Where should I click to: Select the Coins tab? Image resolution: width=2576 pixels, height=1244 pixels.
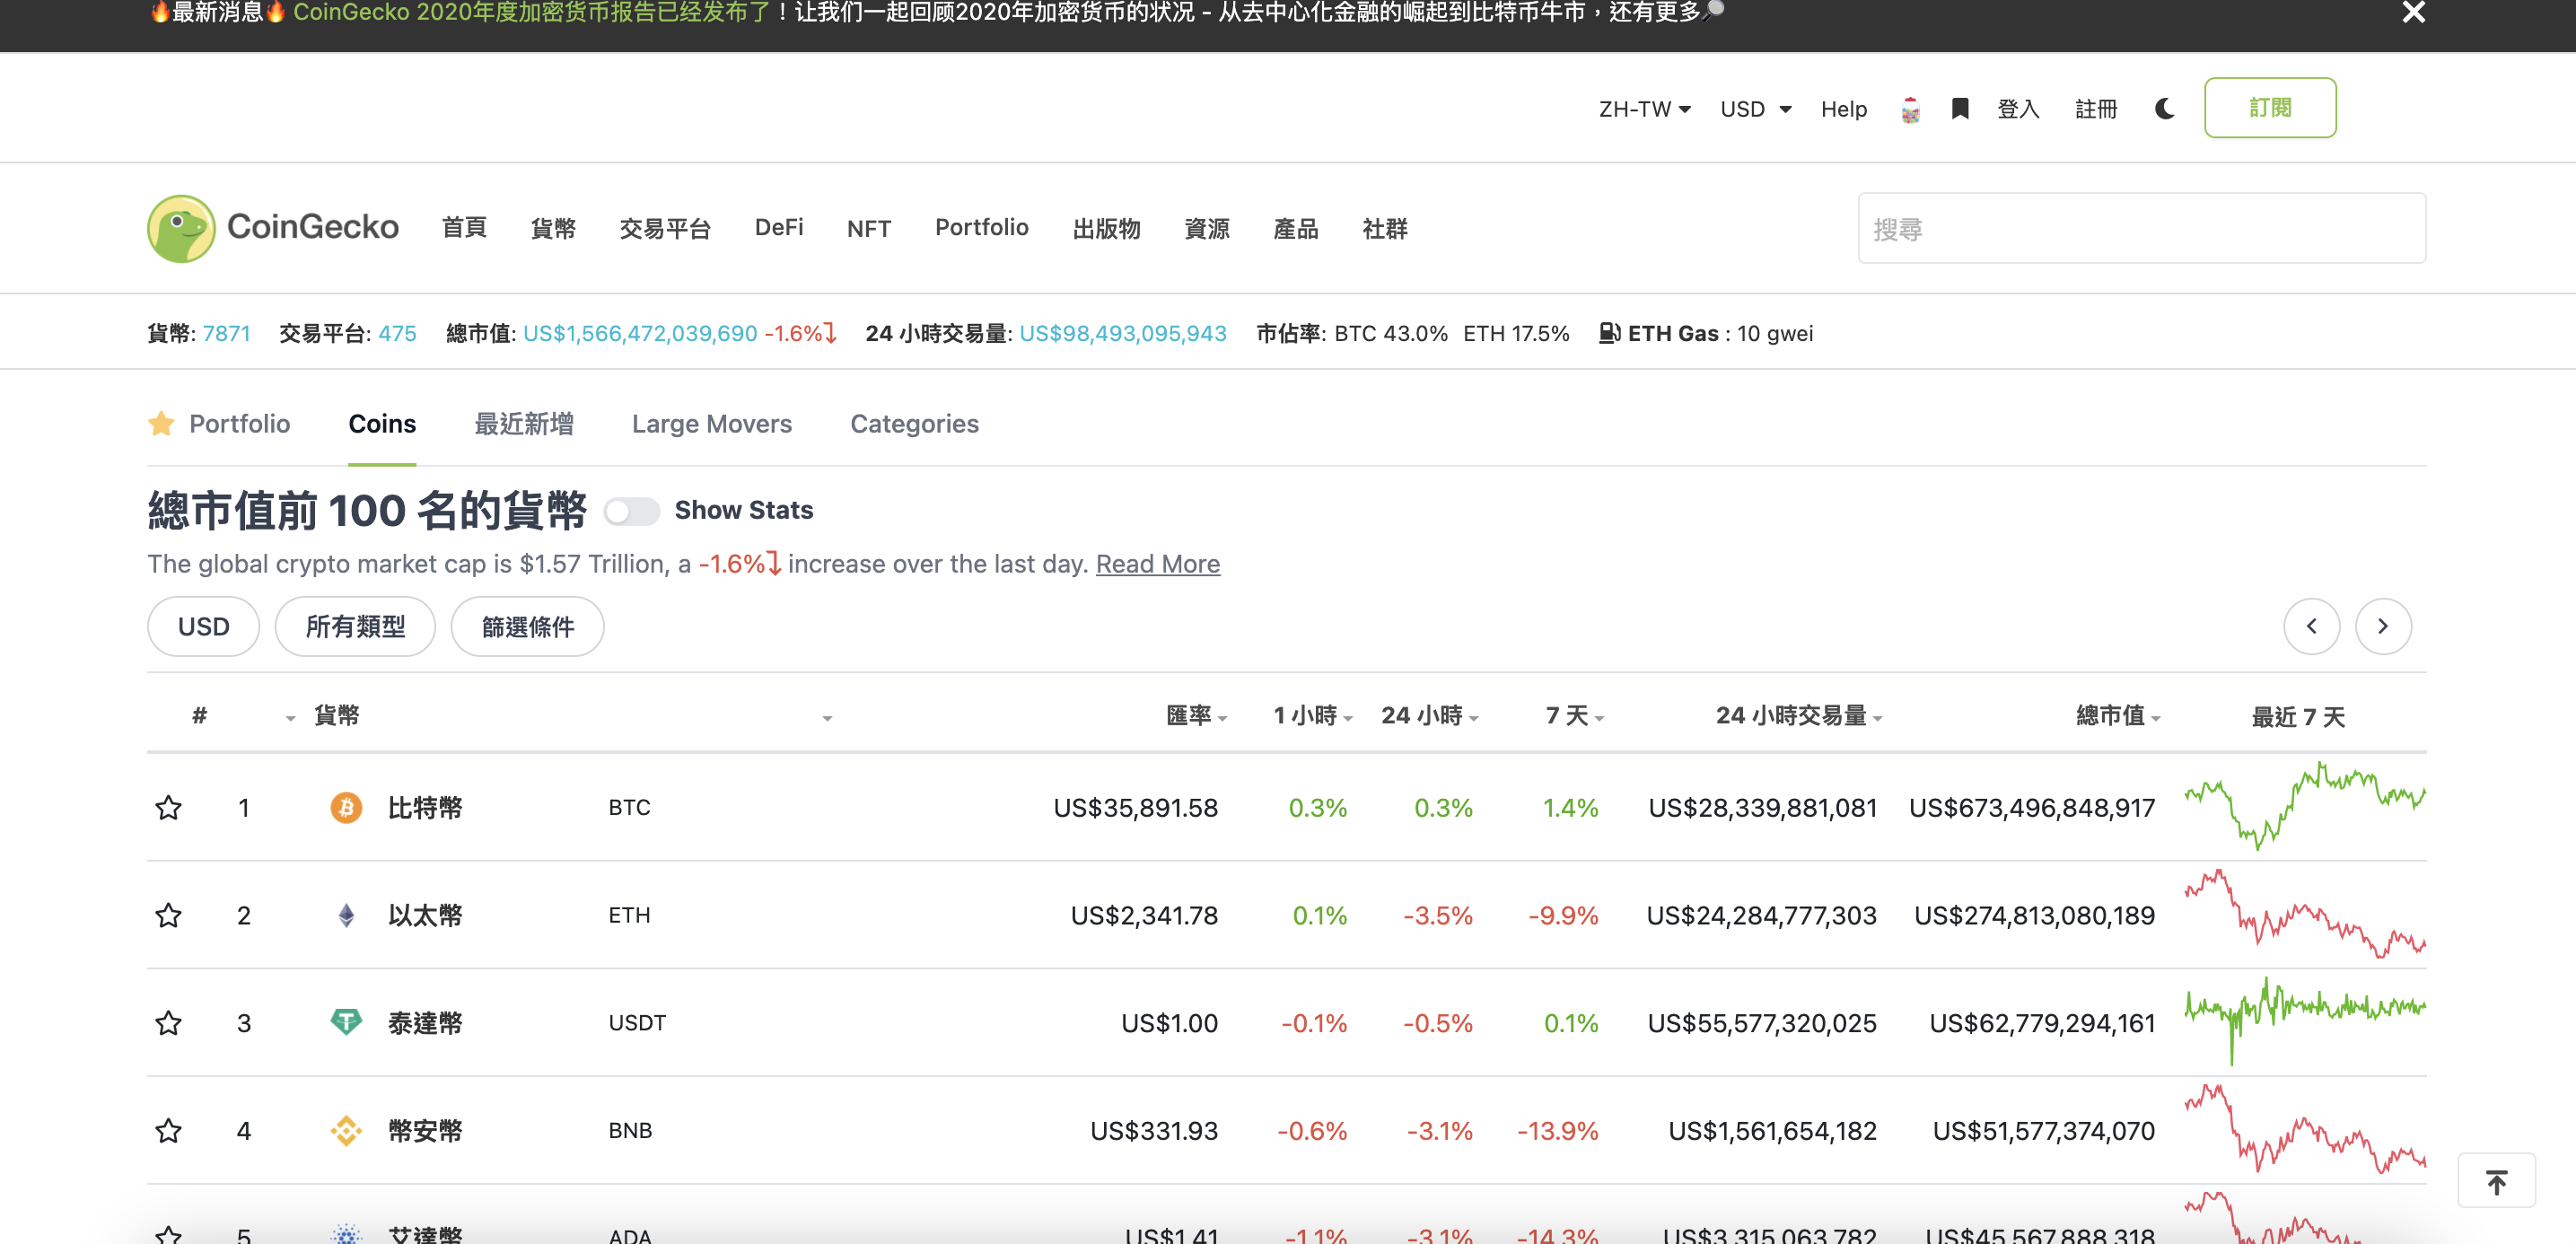point(382,424)
